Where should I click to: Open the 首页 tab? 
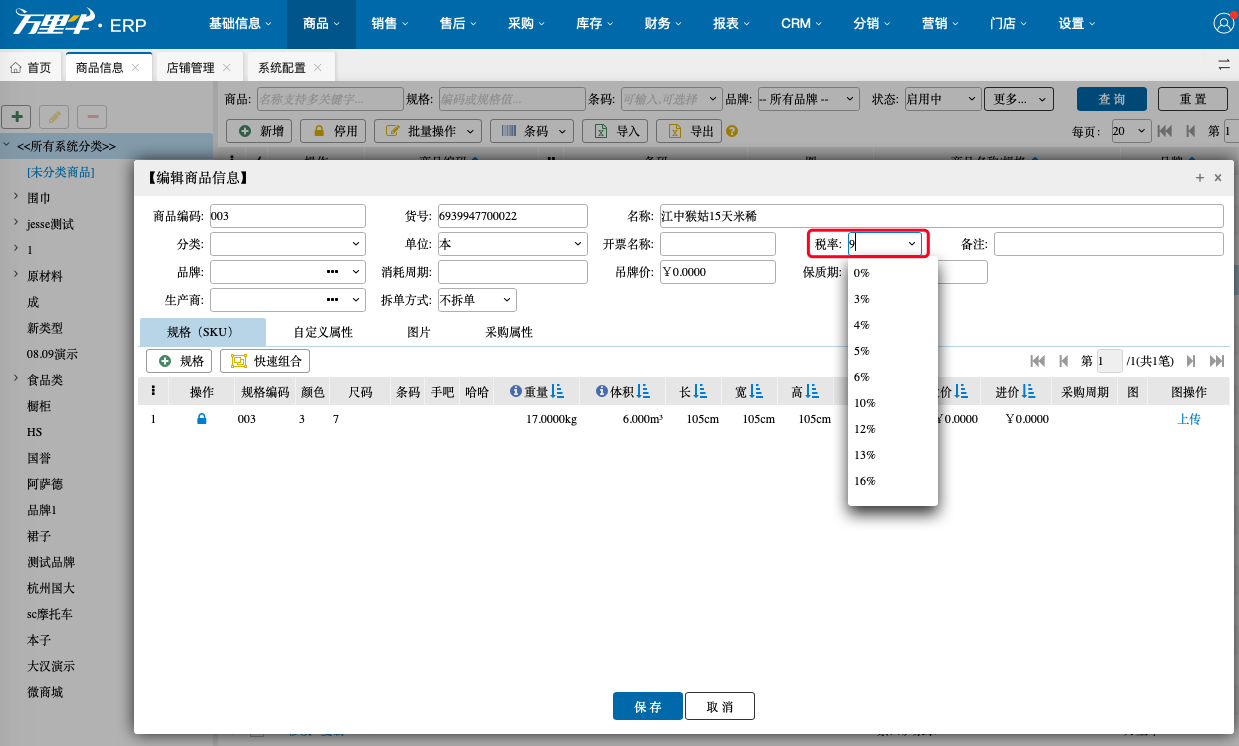click(31, 68)
